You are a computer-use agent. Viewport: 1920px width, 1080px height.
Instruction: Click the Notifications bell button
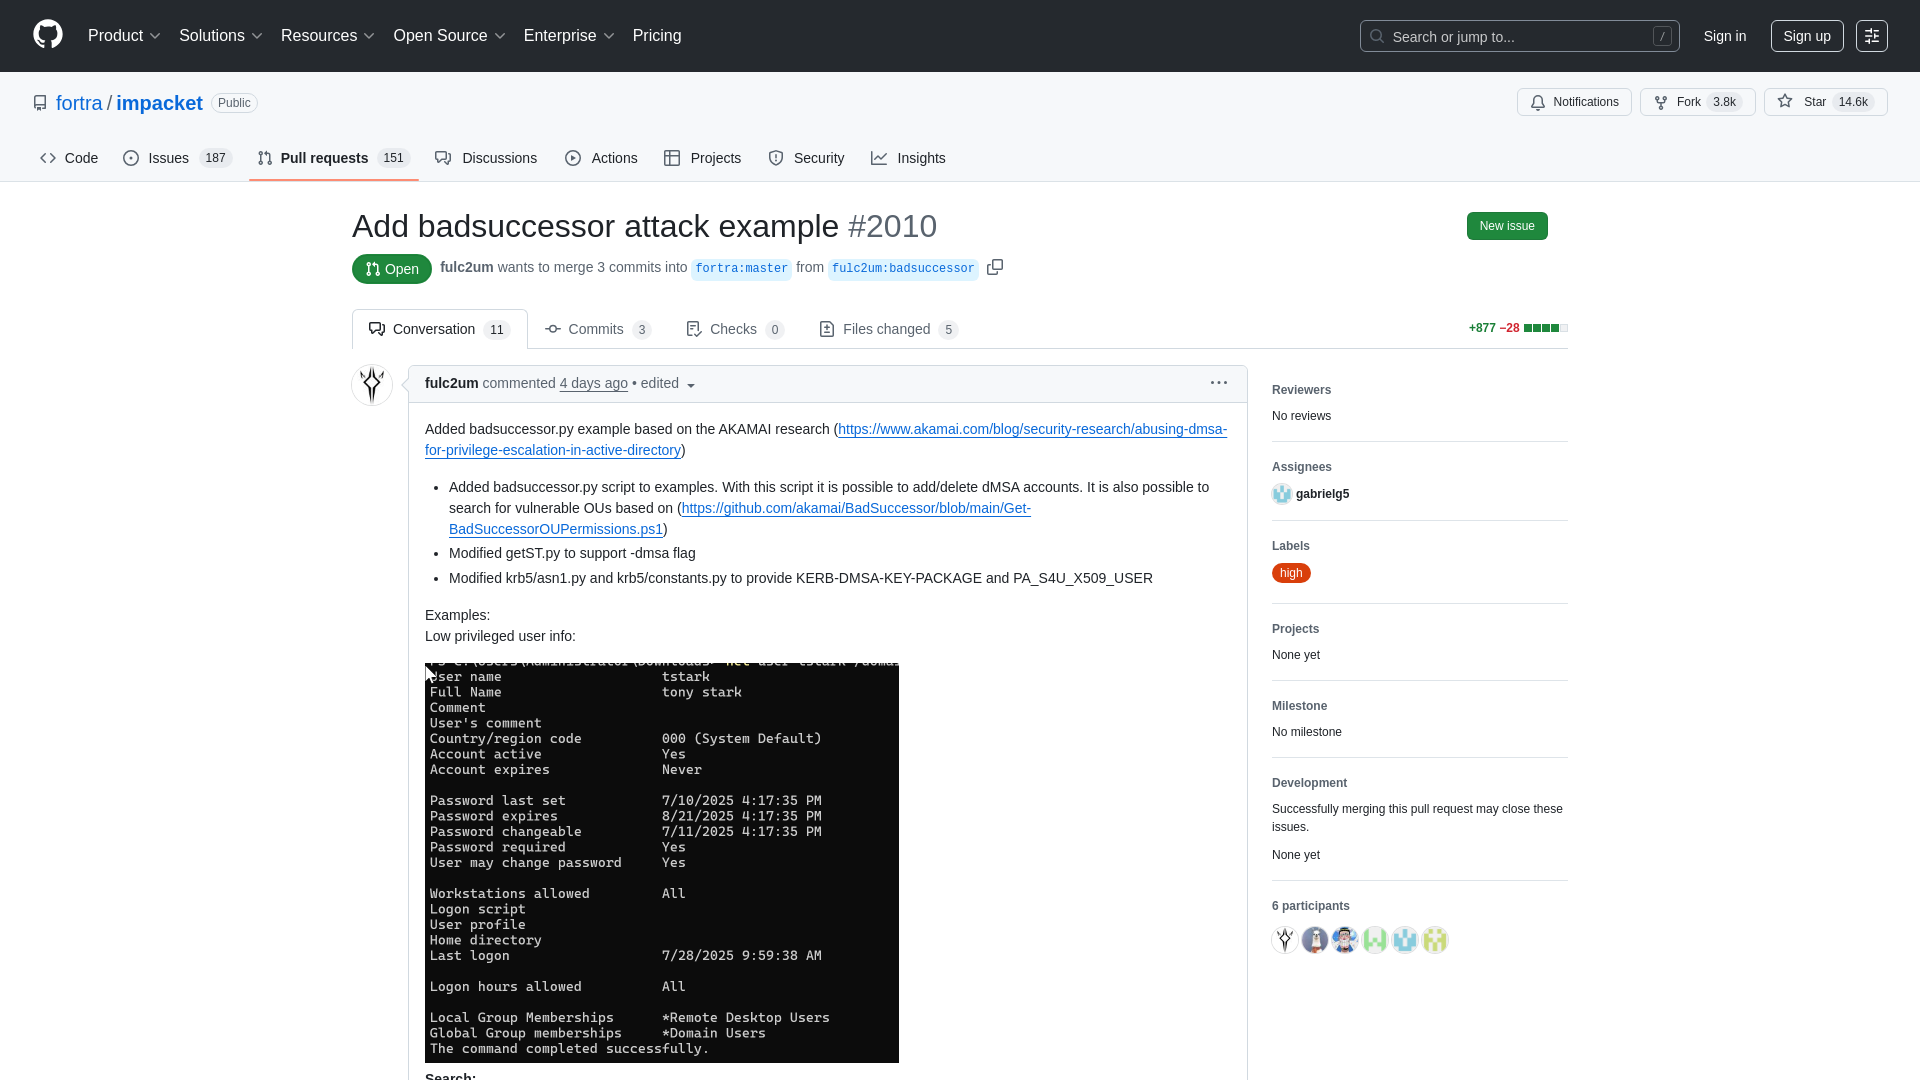(x=1574, y=102)
